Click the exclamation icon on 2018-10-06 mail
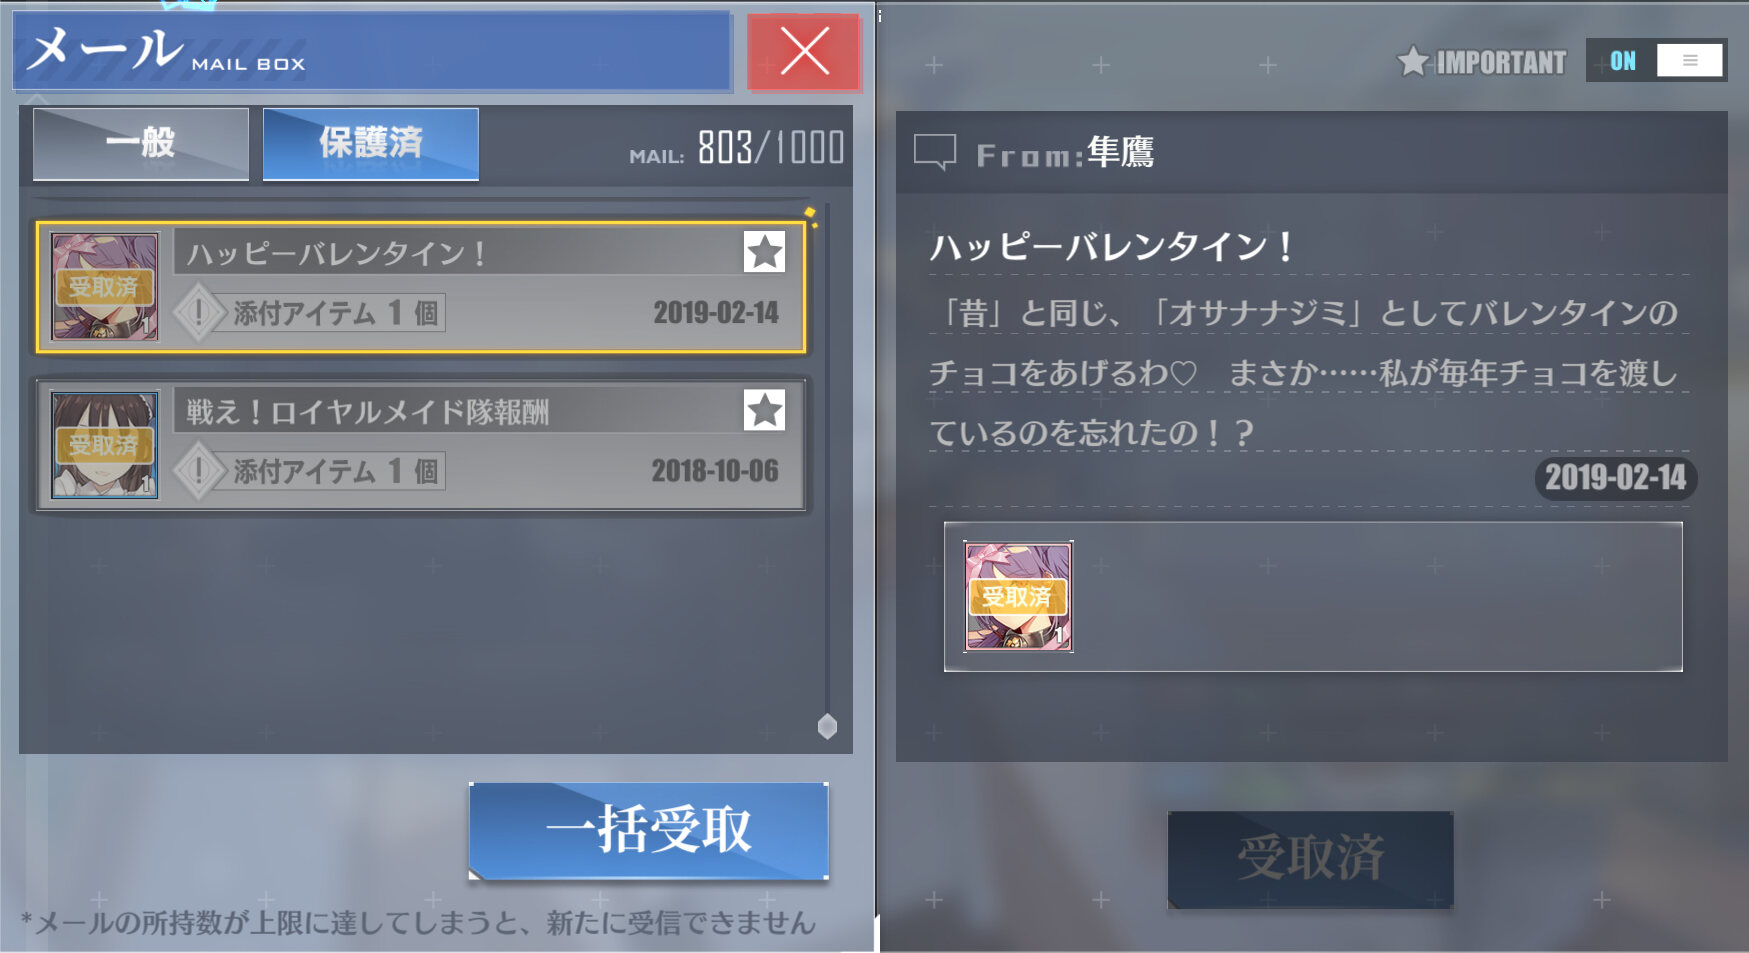This screenshot has height=953, width=1749. (x=198, y=470)
